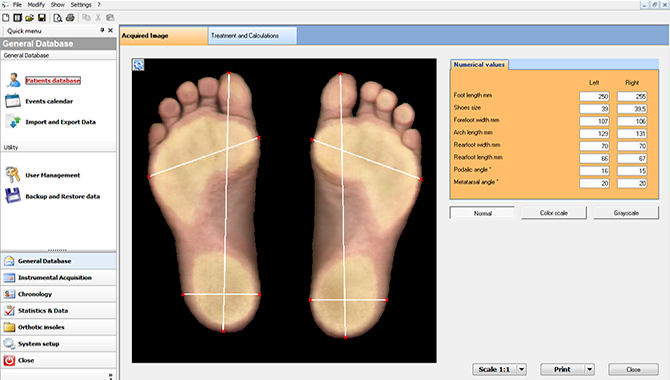Click the Print button
This screenshot has width=670, height=380.
click(x=562, y=369)
